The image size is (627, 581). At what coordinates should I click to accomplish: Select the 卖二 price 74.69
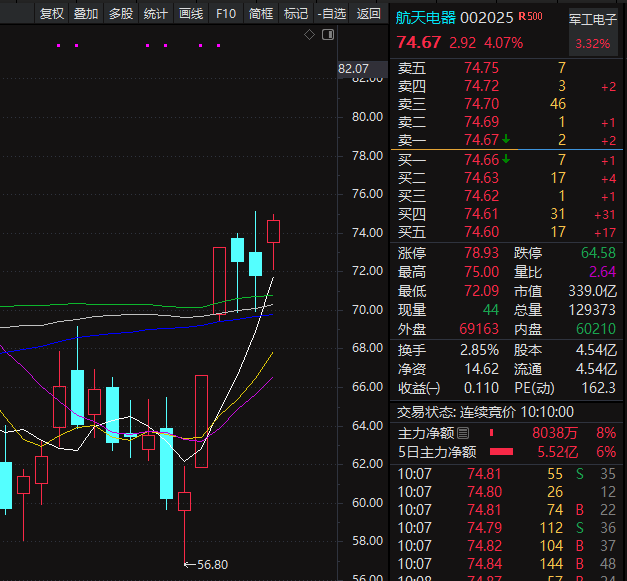pos(481,122)
